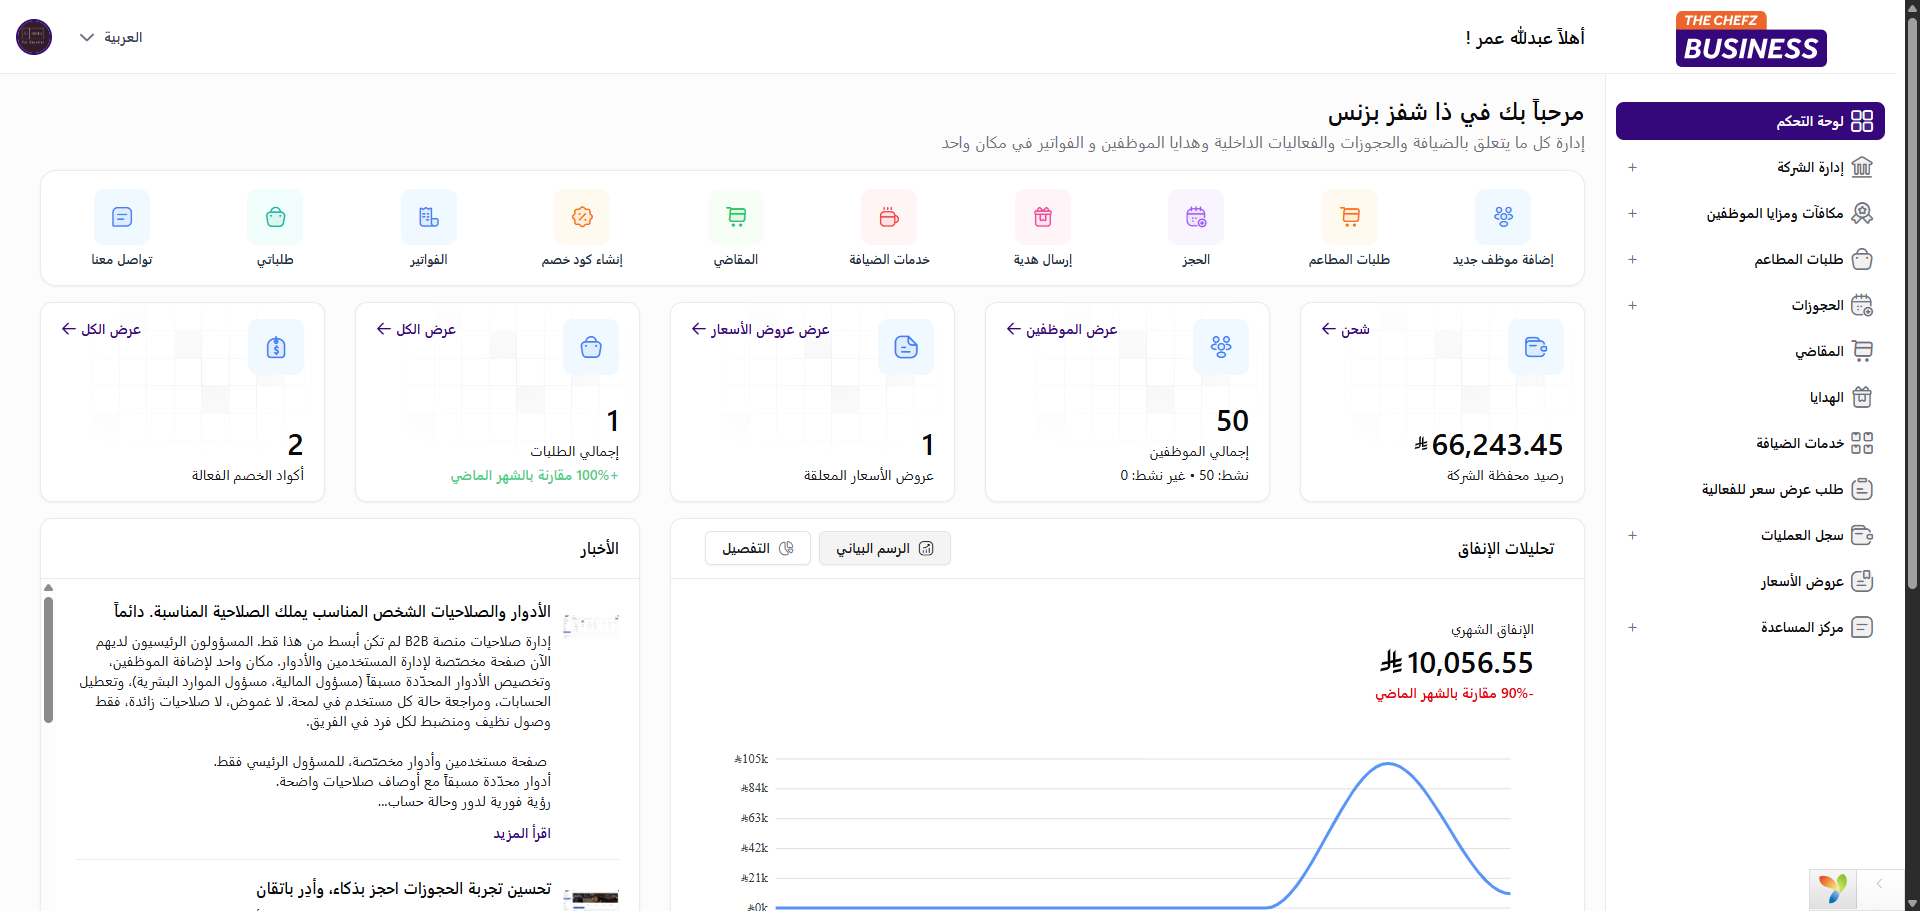Click the wallet icon in رصيد محفظة الشركة card
1920x911 pixels.
click(1536, 347)
